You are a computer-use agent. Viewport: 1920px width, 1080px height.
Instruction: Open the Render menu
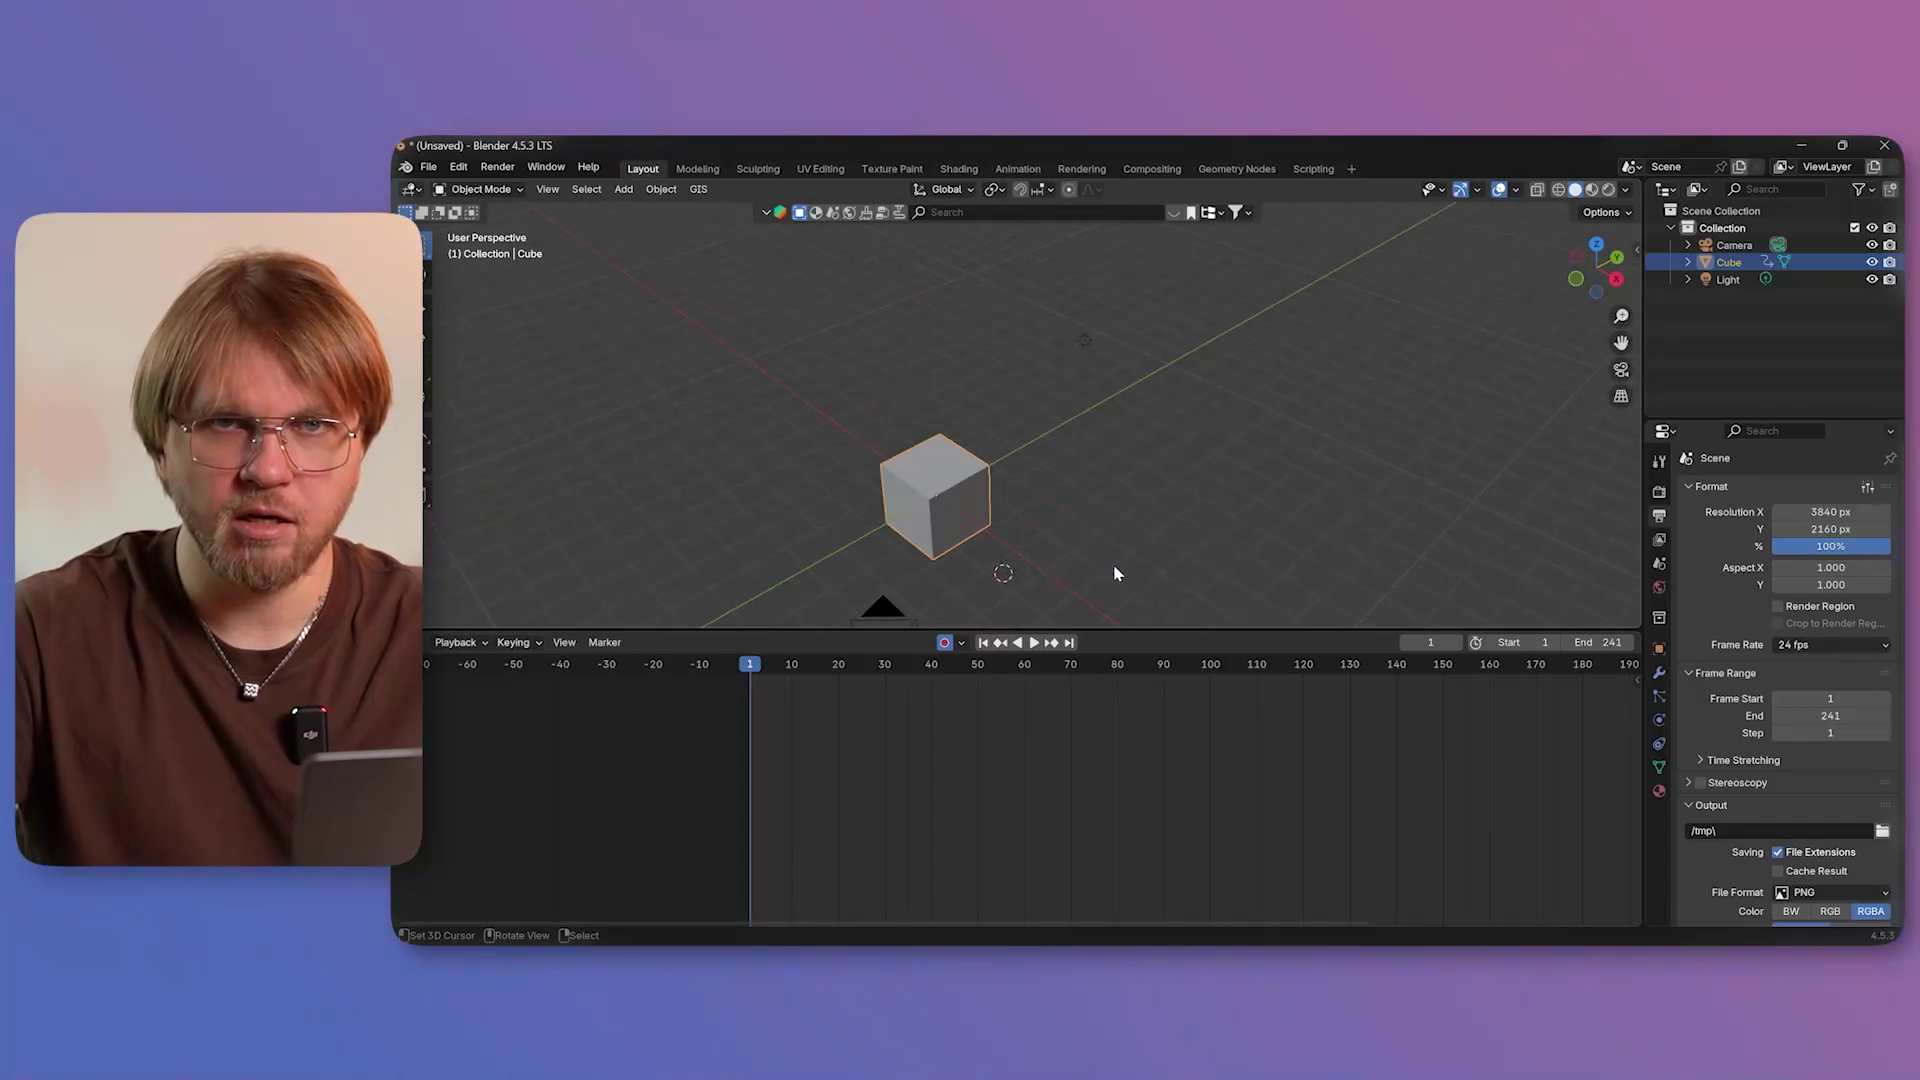coord(497,167)
